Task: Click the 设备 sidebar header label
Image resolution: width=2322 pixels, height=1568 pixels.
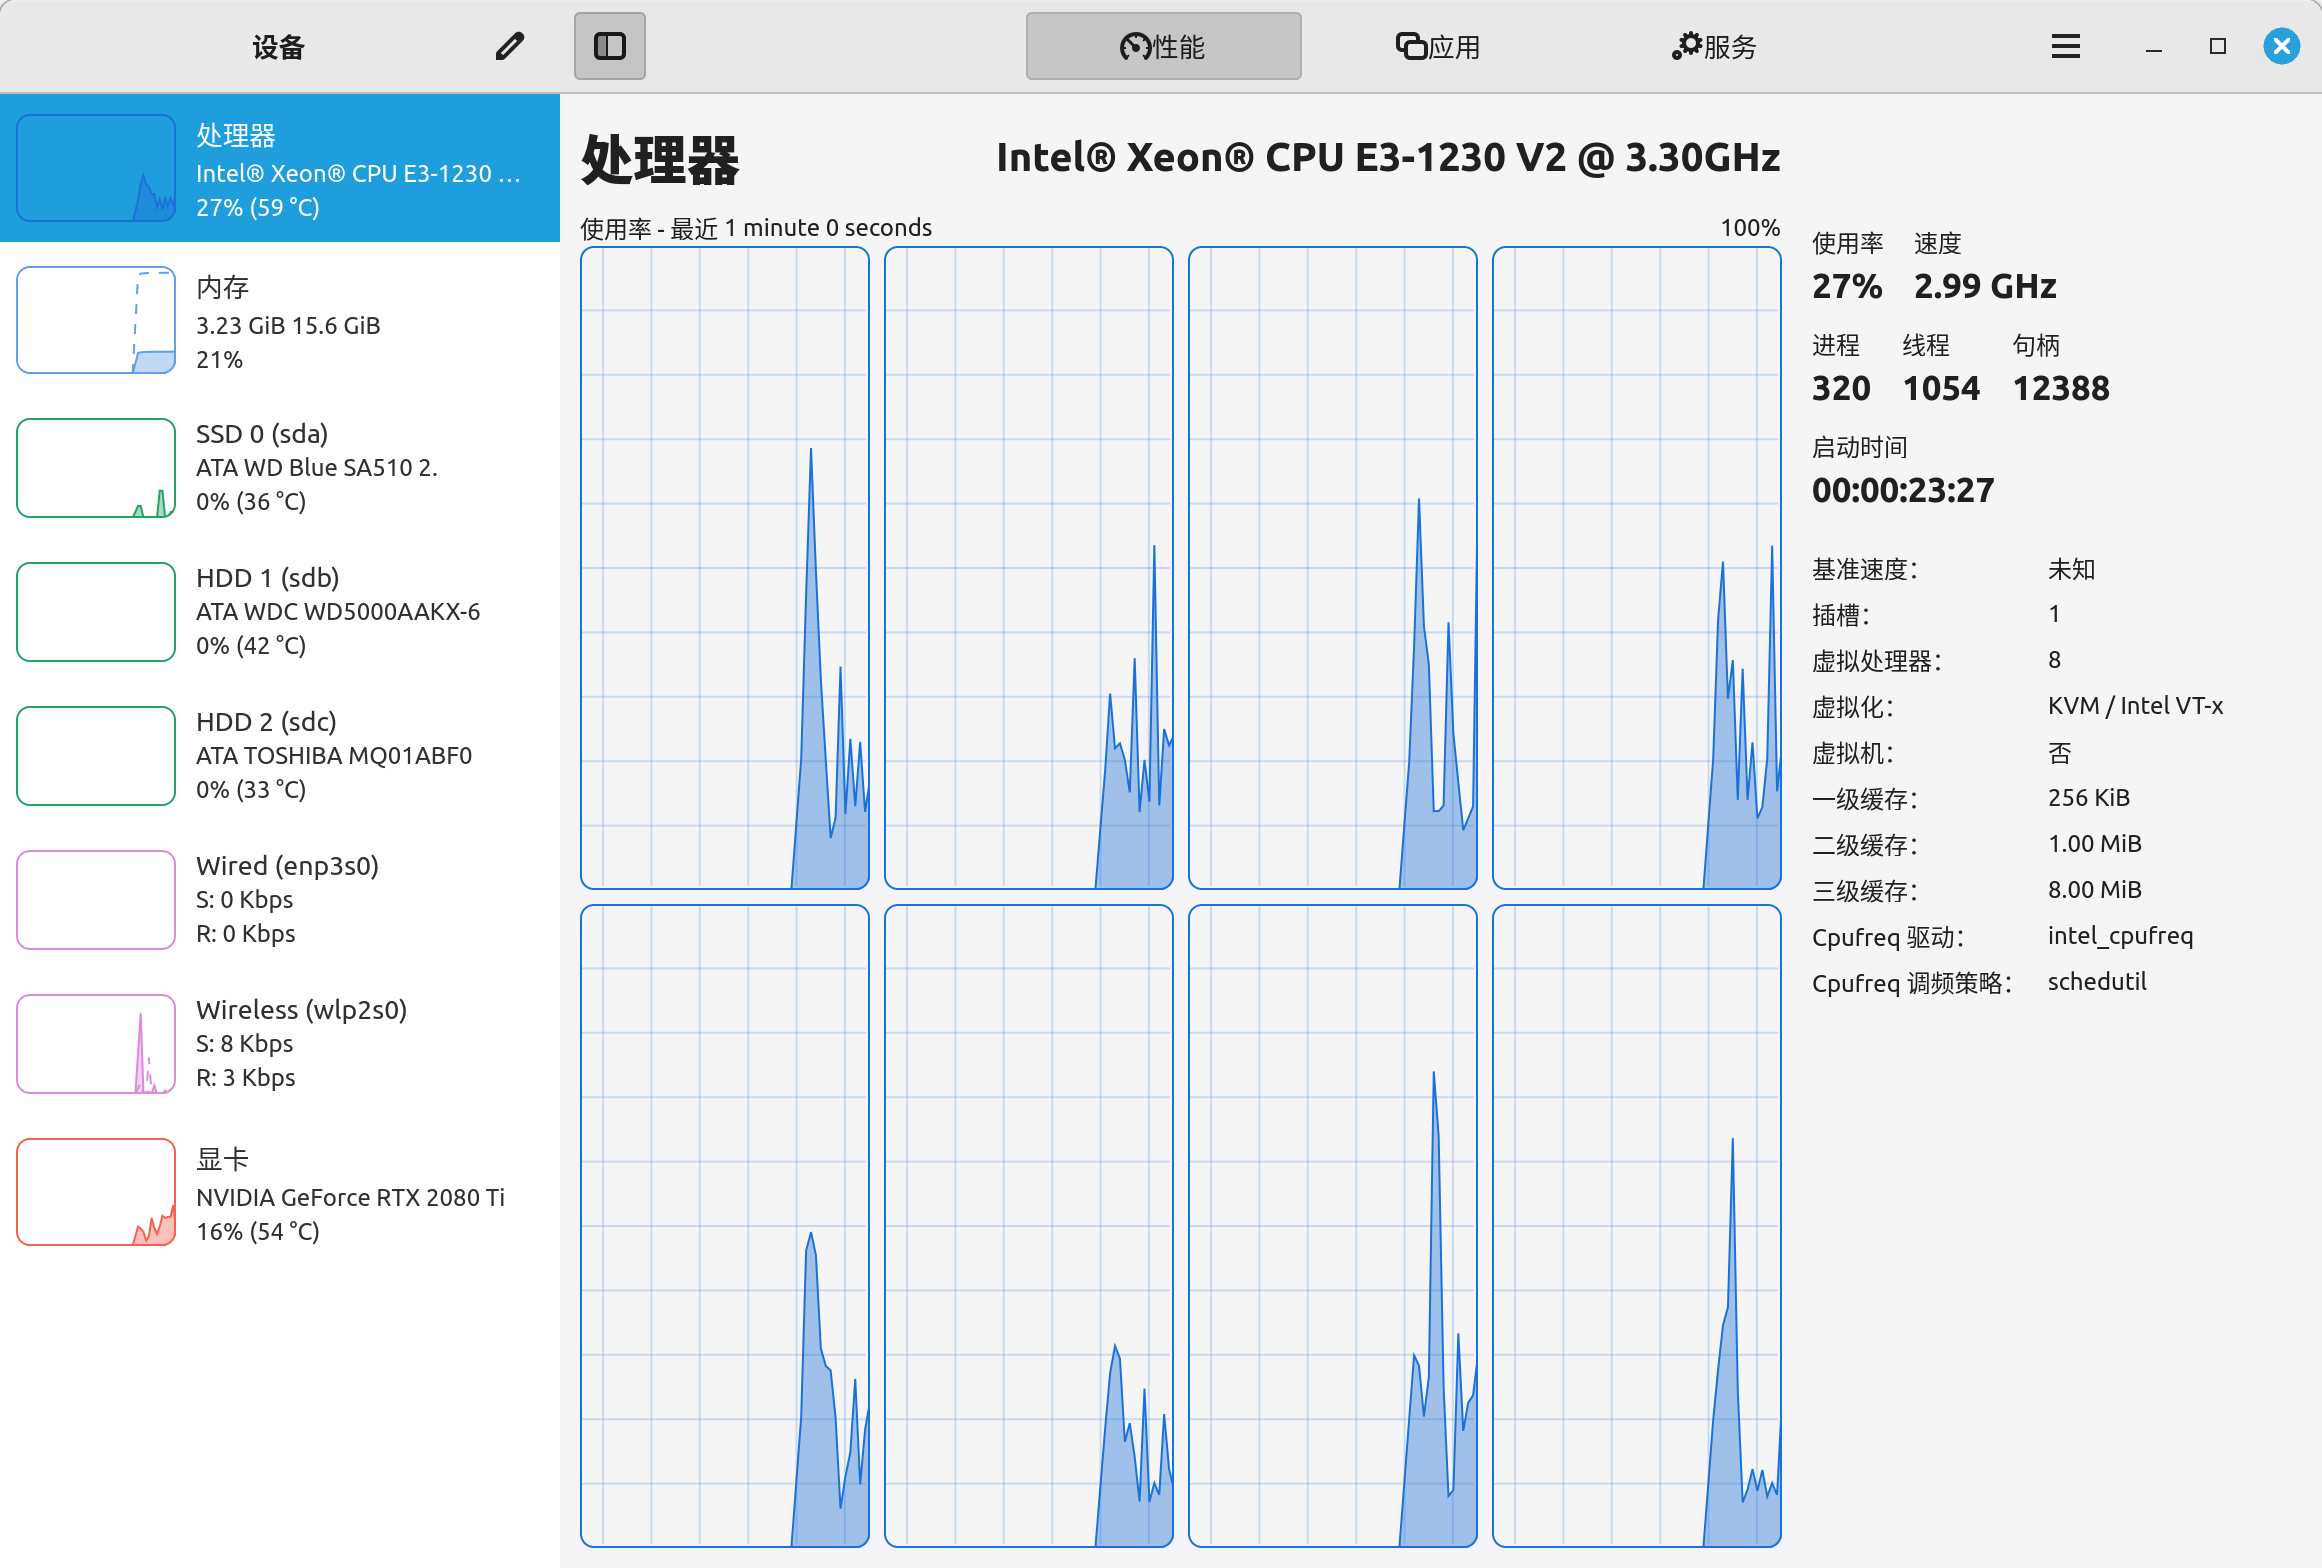Action: [x=278, y=46]
